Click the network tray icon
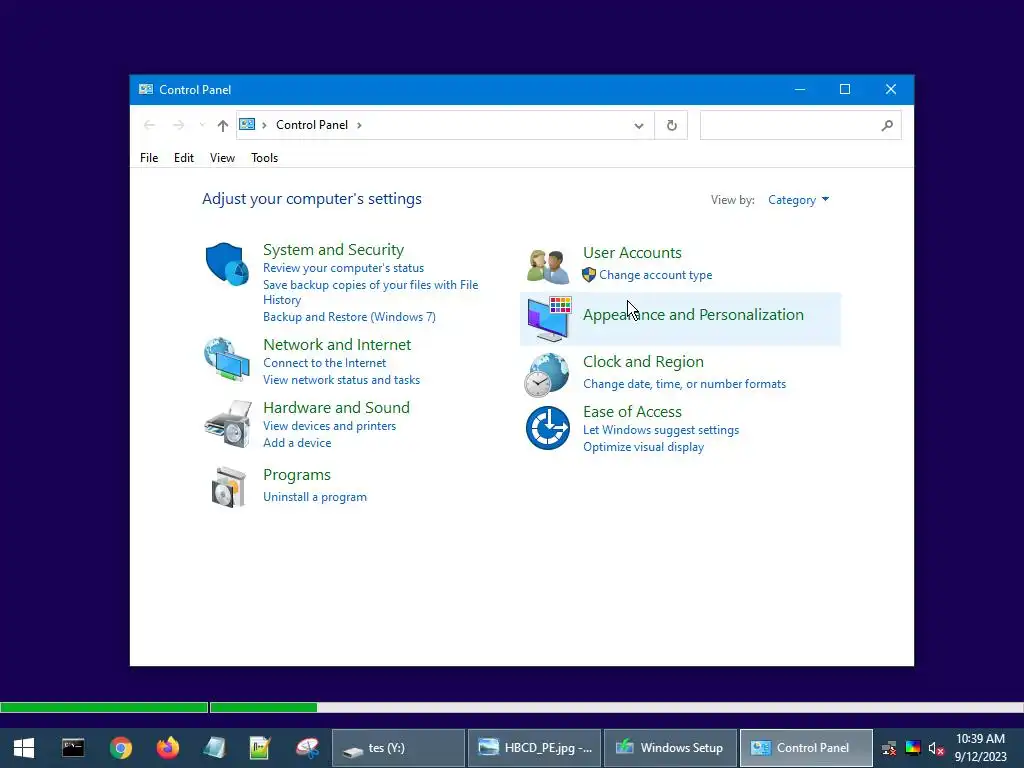This screenshot has height=768, width=1024. (x=889, y=748)
